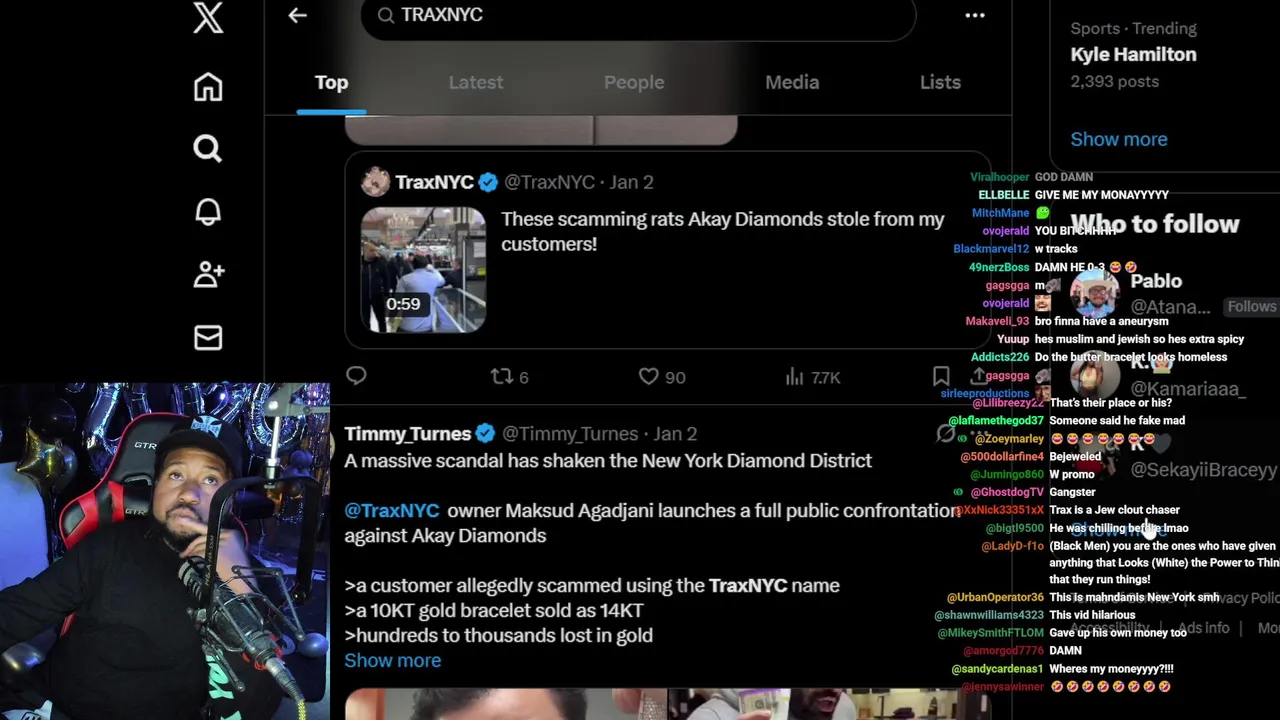Open Jan 2 timestamp on TraxNYC tweet
Screen dimensions: 1280x720
coord(631,182)
